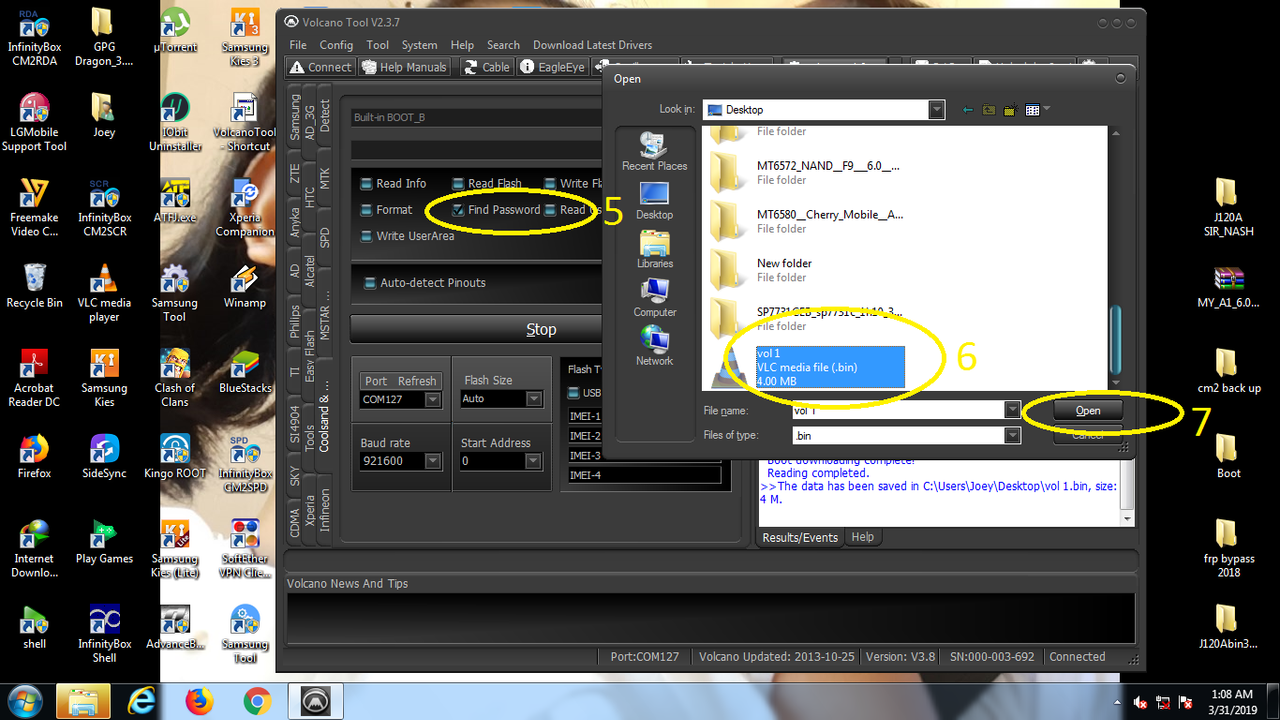Expand the COM127 port dropdown

tap(433, 399)
